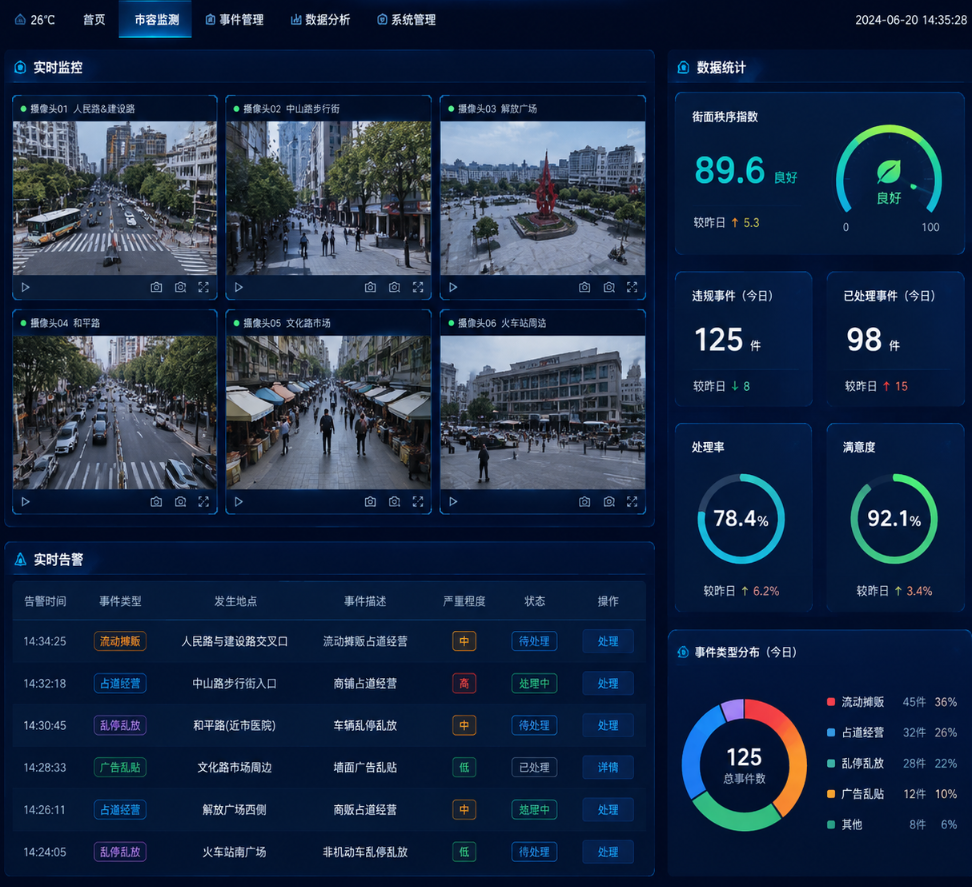Open the 事件管理 tab
The image size is (972, 887).
[234, 20]
